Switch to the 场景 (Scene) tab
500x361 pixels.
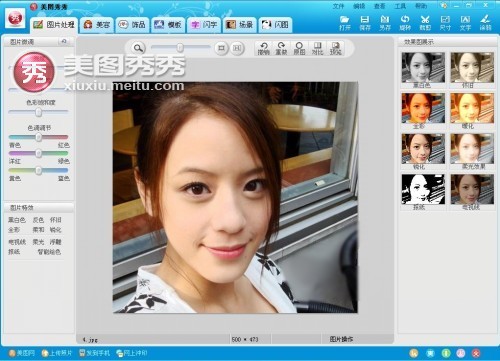coord(239,25)
